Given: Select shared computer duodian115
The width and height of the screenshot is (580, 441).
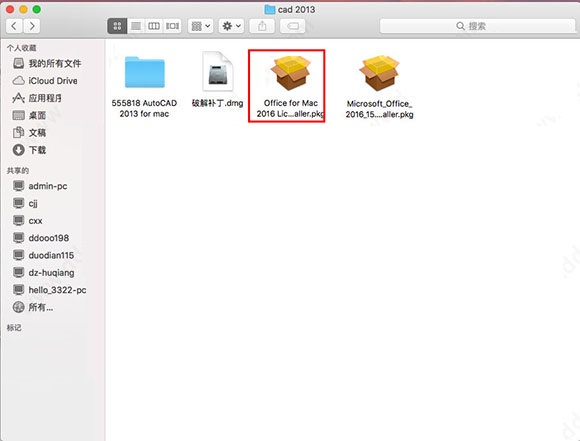Looking at the screenshot, I should pyautogui.click(x=43, y=255).
